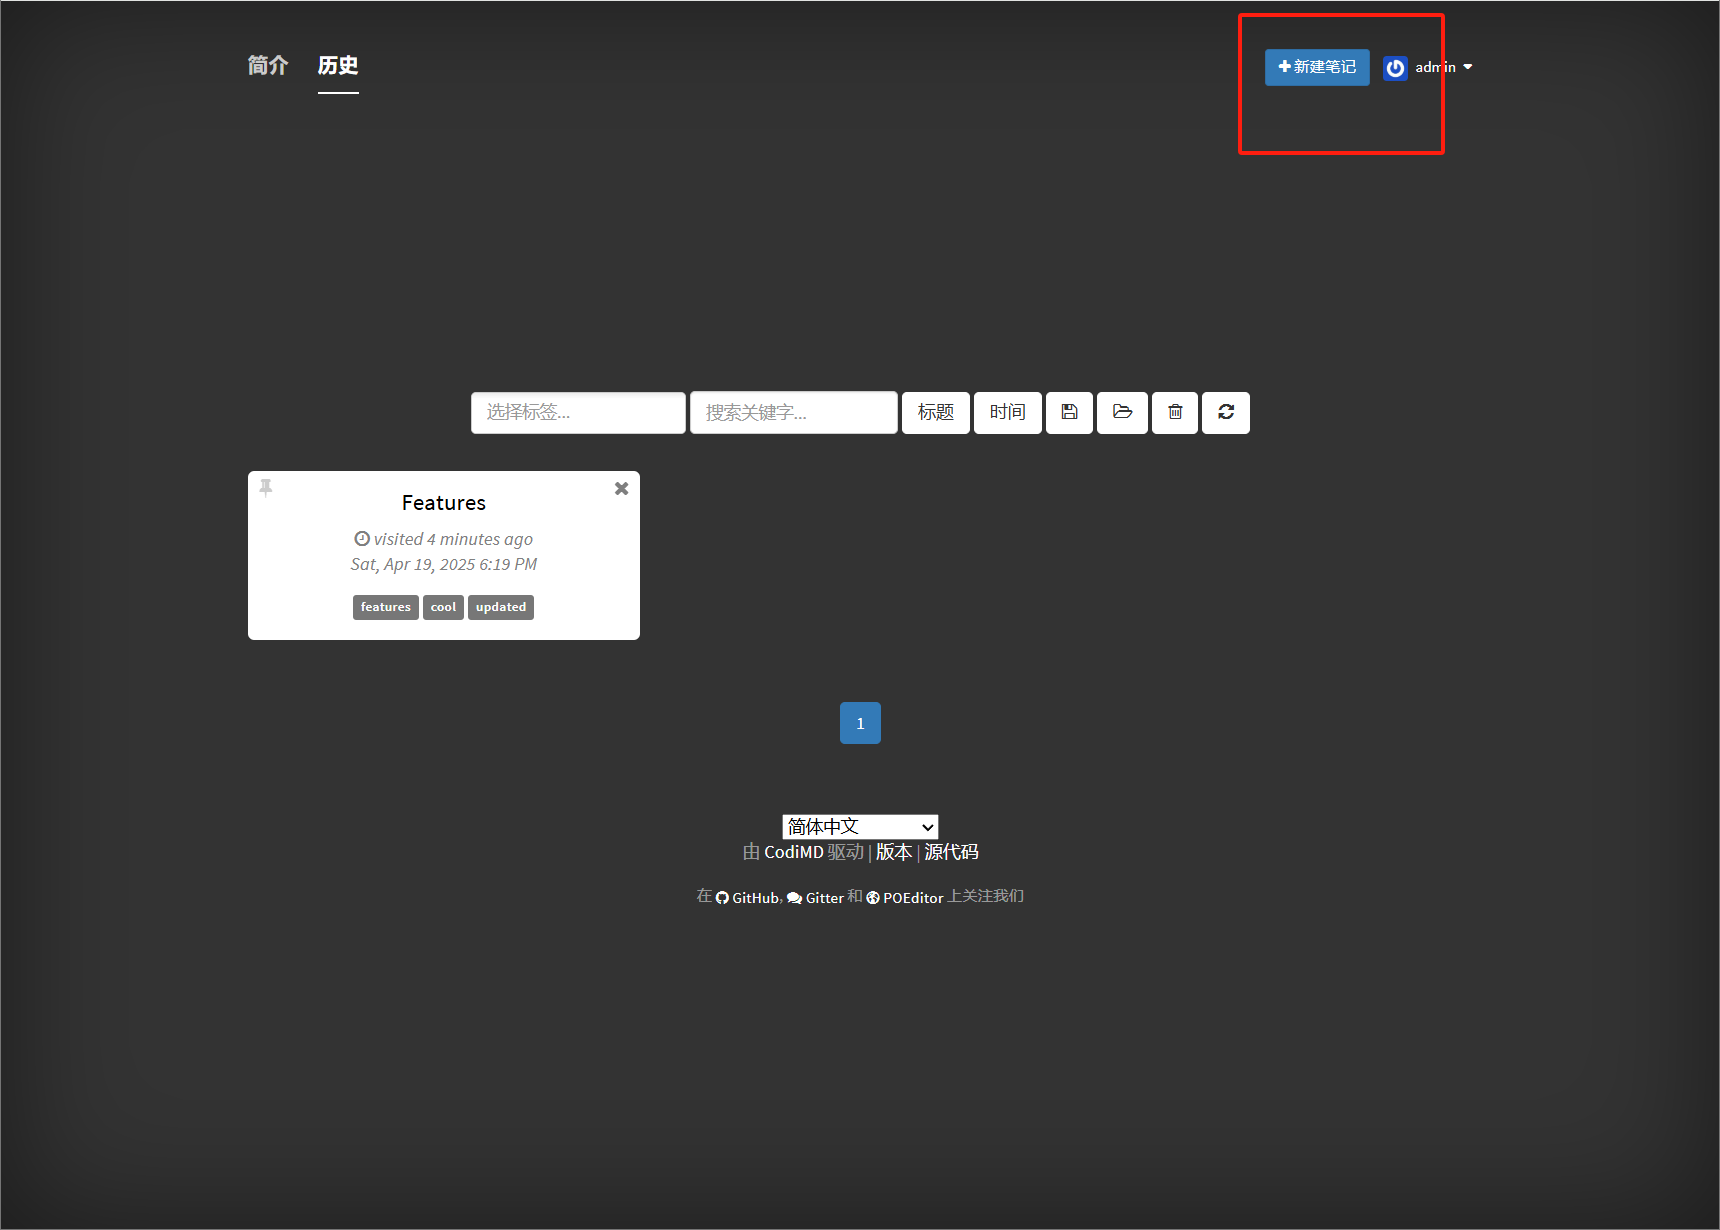Pin the Features note card
The image size is (1720, 1230).
pos(266,487)
